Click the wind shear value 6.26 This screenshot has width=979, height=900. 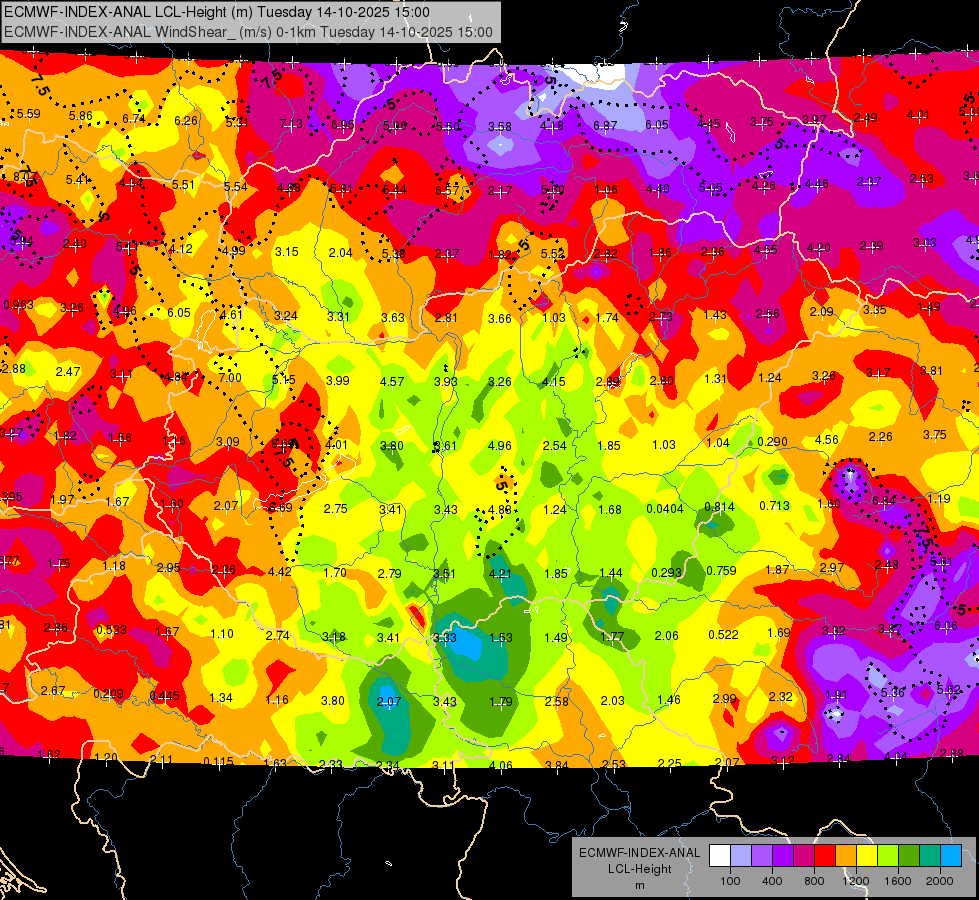click(186, 121)
